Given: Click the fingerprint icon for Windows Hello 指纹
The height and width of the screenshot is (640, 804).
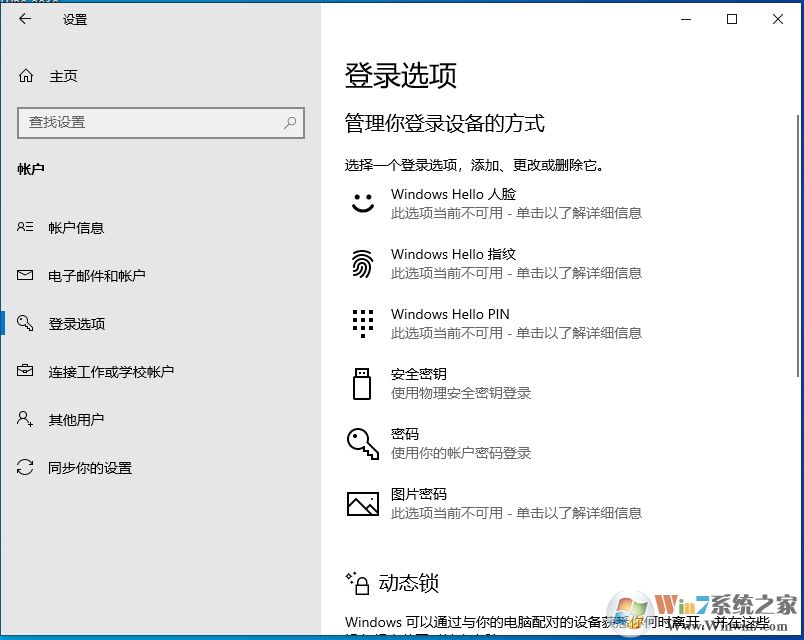Looking at the screenshot, I should (362, 263).
